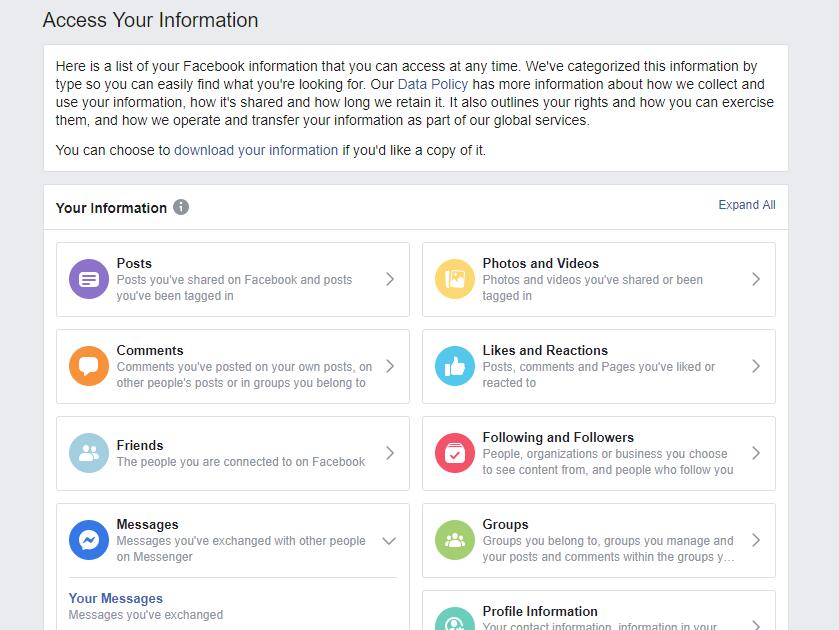The image size is (839, 630).
Task: Click Expand All
Action: (747, 205)
